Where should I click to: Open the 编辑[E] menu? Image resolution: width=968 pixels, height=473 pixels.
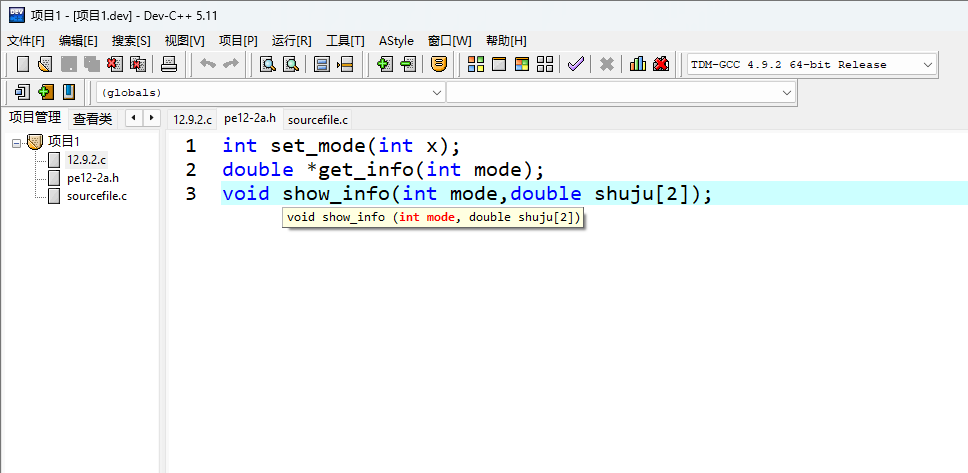tap(78, 41)
